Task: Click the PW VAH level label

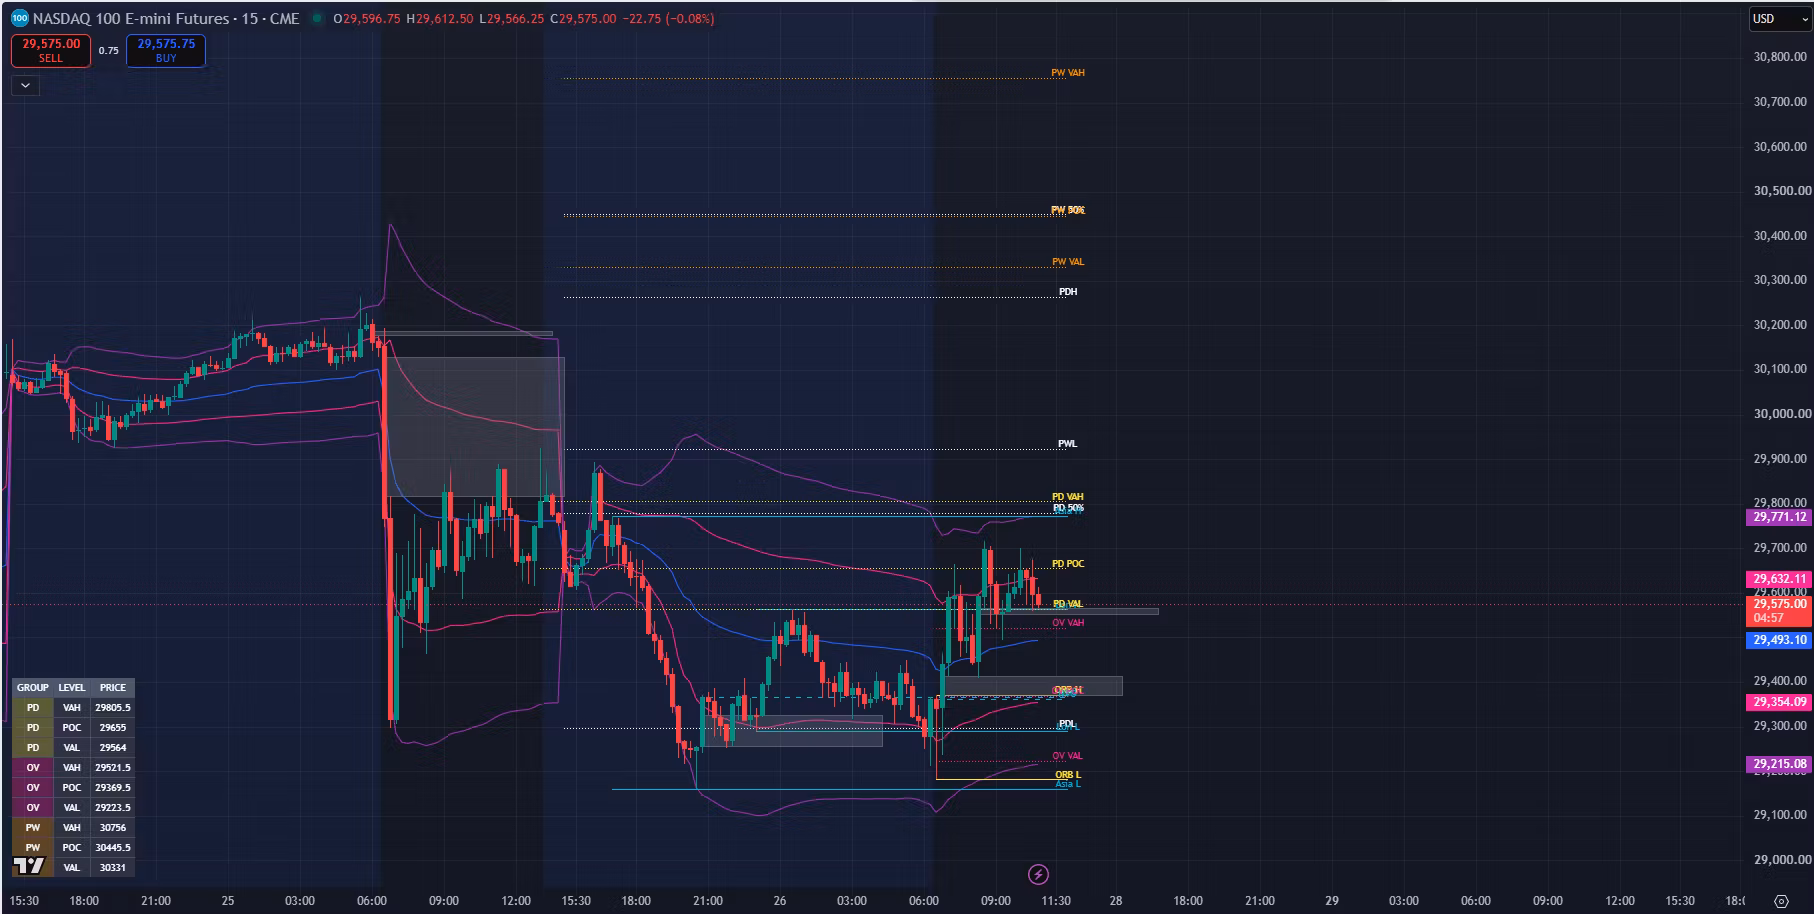Action: point(1068,73)
